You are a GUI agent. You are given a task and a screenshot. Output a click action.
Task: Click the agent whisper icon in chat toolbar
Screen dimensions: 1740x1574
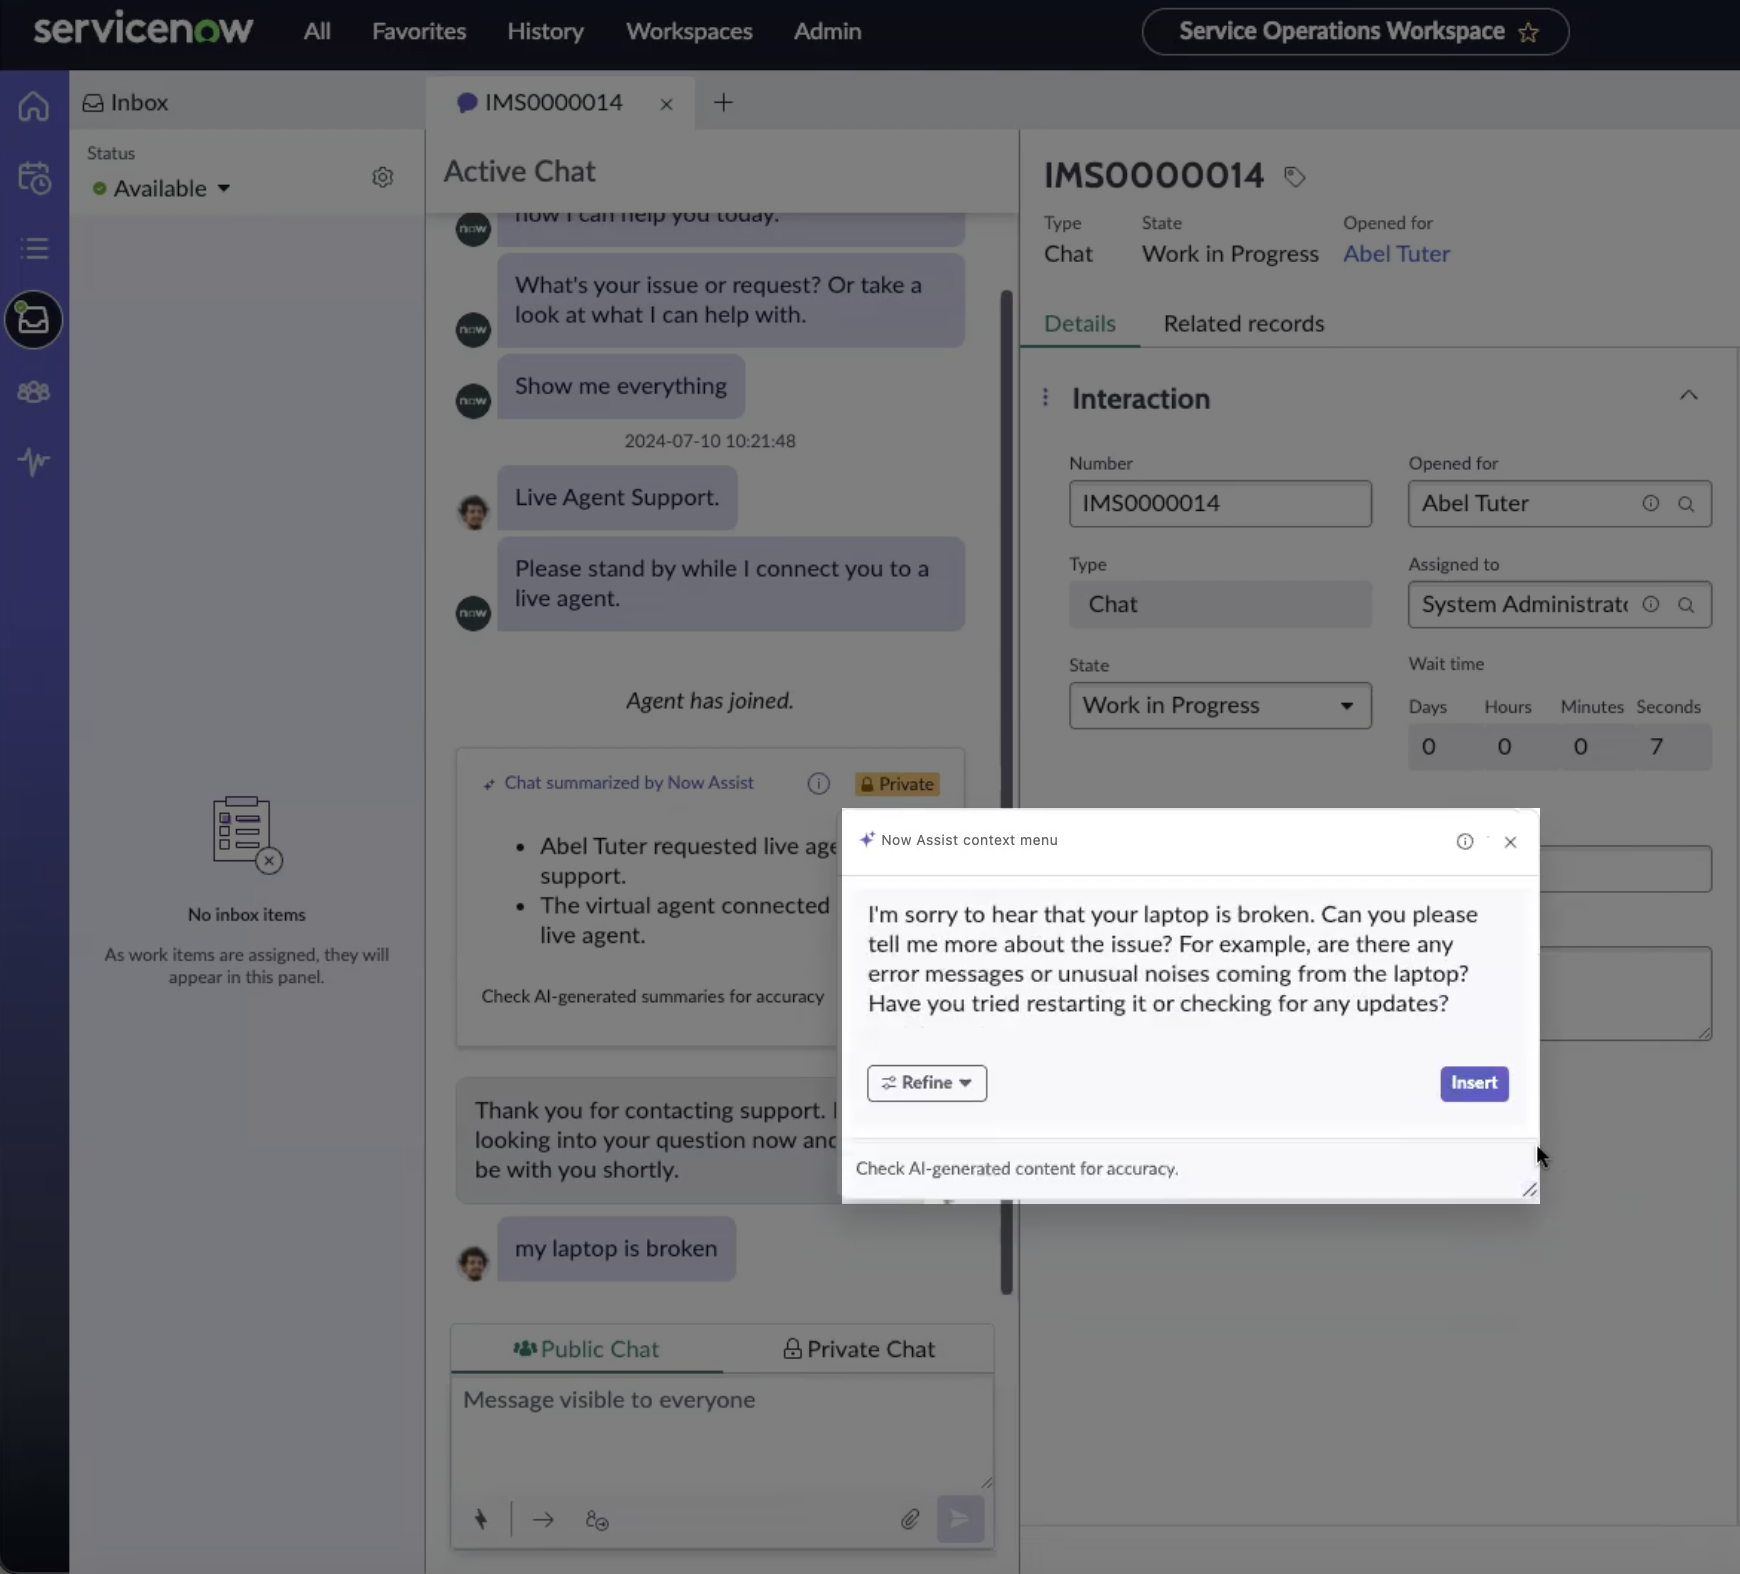point(597,1520)
